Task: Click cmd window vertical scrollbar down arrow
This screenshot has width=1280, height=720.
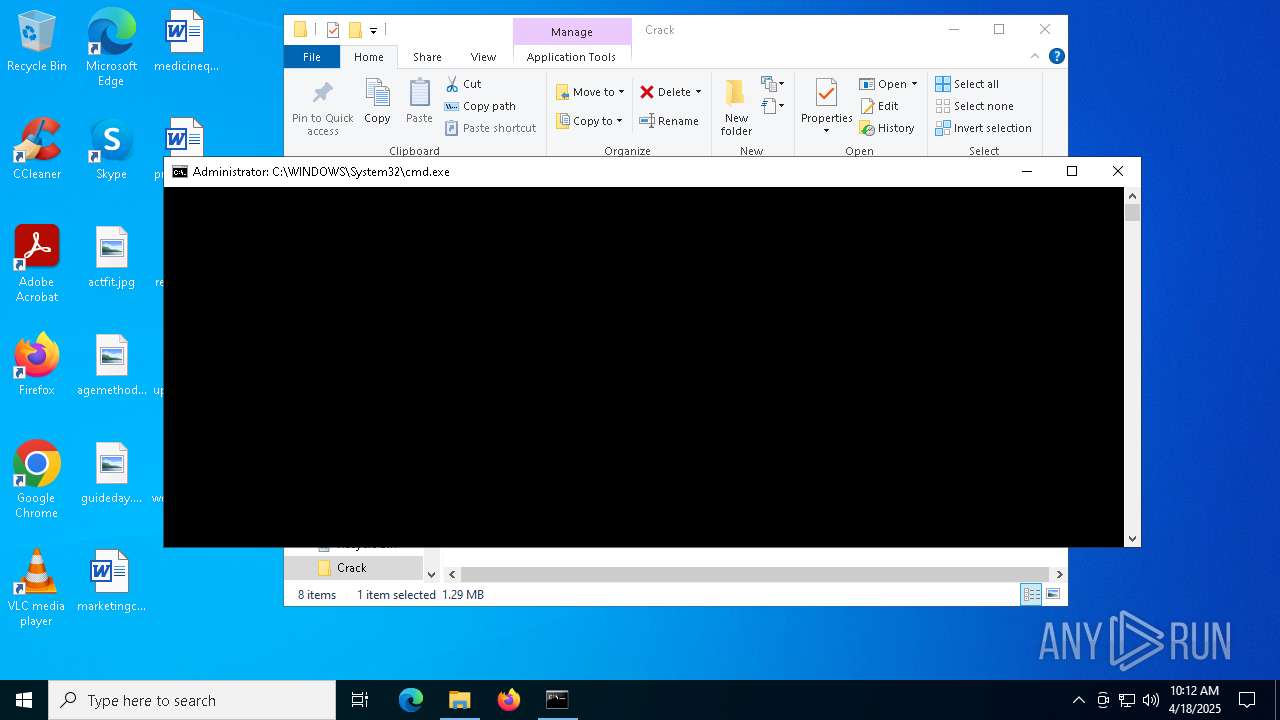Action: point(1132,538)
